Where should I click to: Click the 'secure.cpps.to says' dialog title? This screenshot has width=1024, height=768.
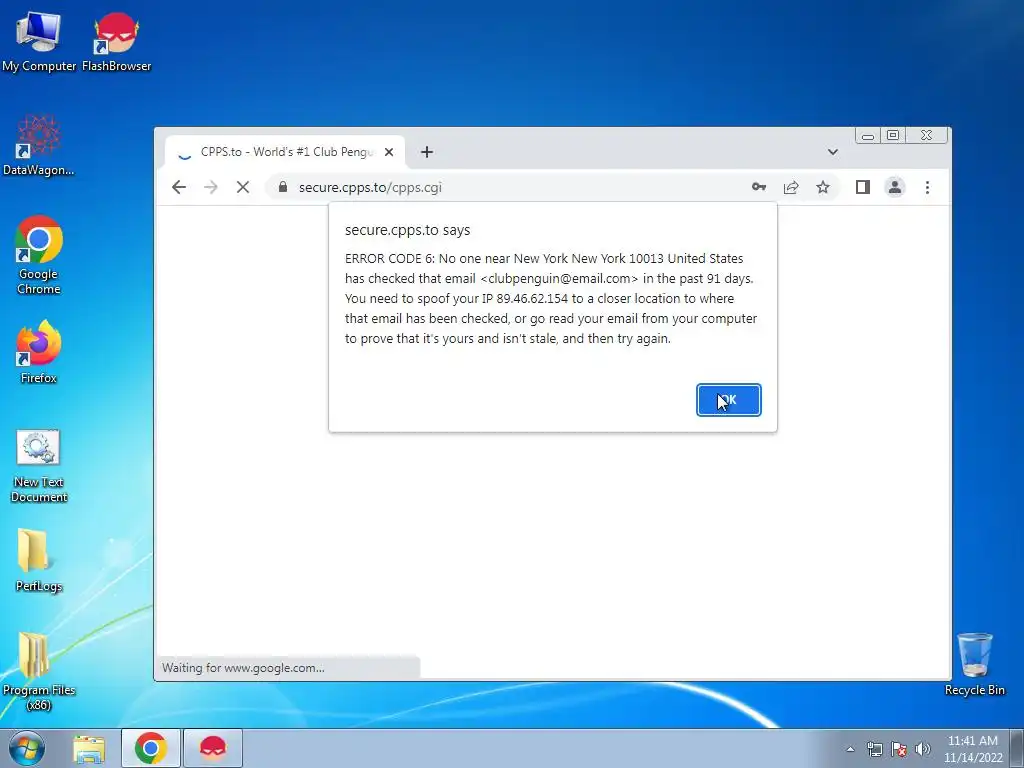(408, 230)
